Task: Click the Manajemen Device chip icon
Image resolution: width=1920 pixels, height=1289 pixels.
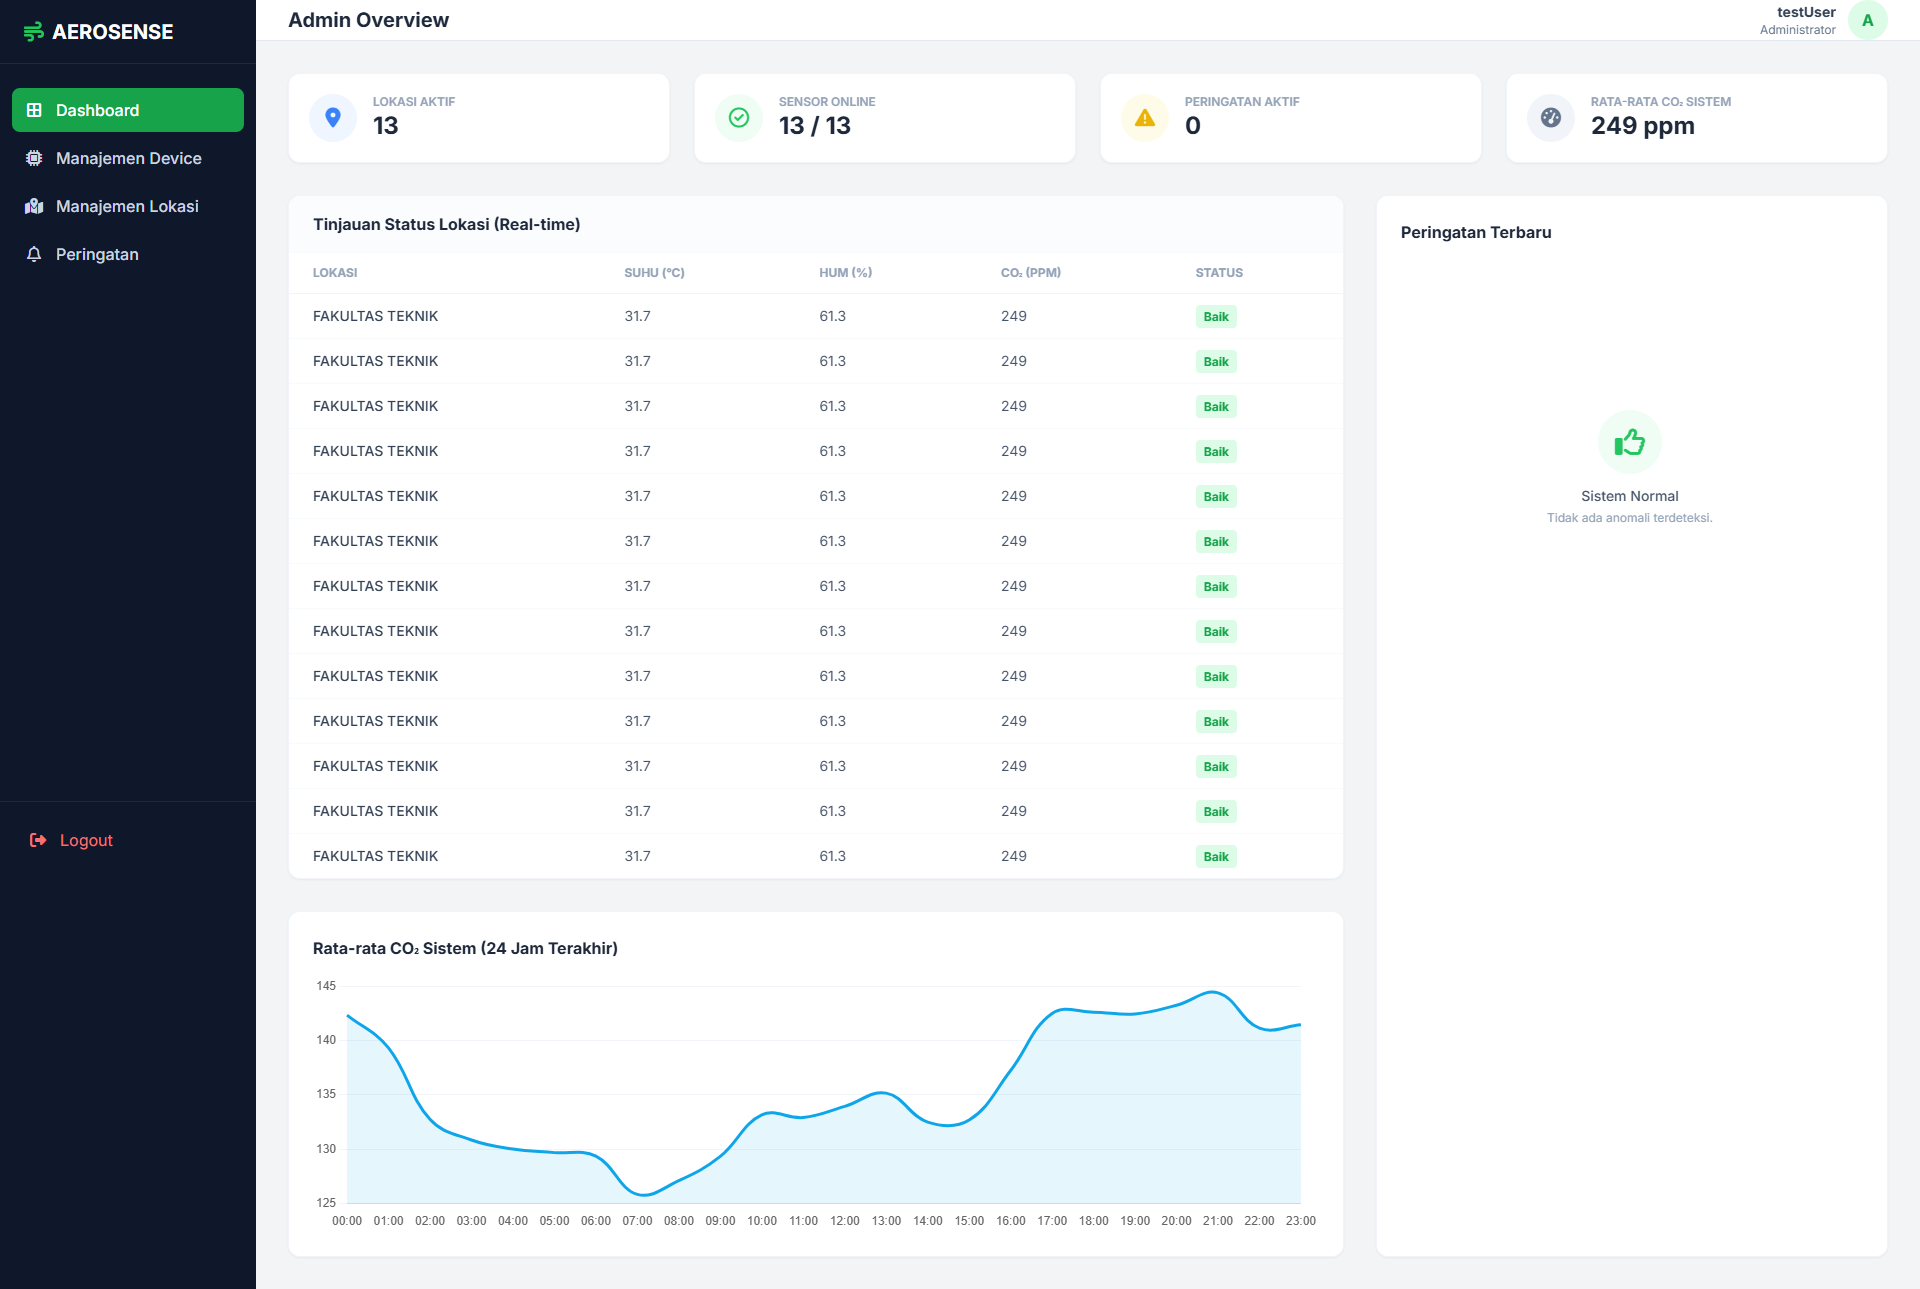Action: pyautogui.click(x=34, y=158)
